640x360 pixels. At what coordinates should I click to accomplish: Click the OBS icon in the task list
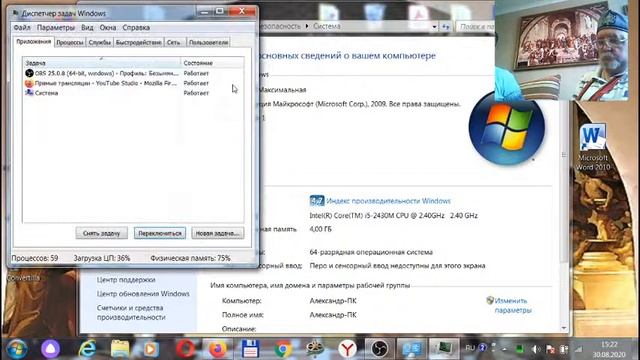(x=29, y=73)
